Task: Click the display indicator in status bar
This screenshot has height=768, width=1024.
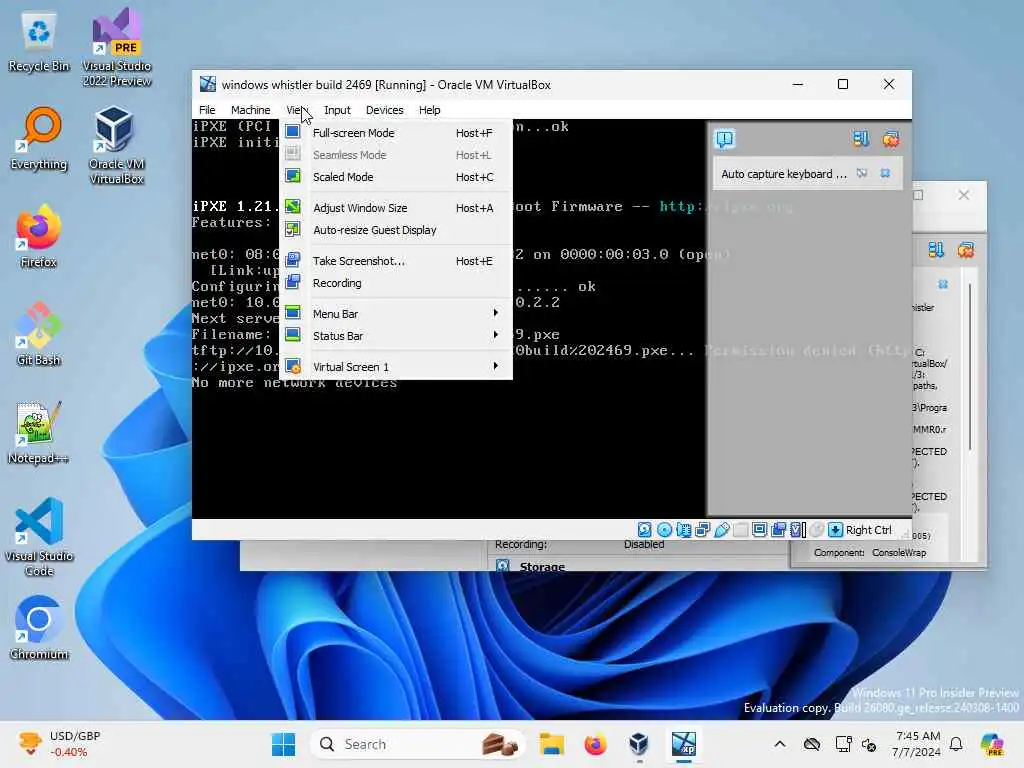Action: click(x=759, y=530)
